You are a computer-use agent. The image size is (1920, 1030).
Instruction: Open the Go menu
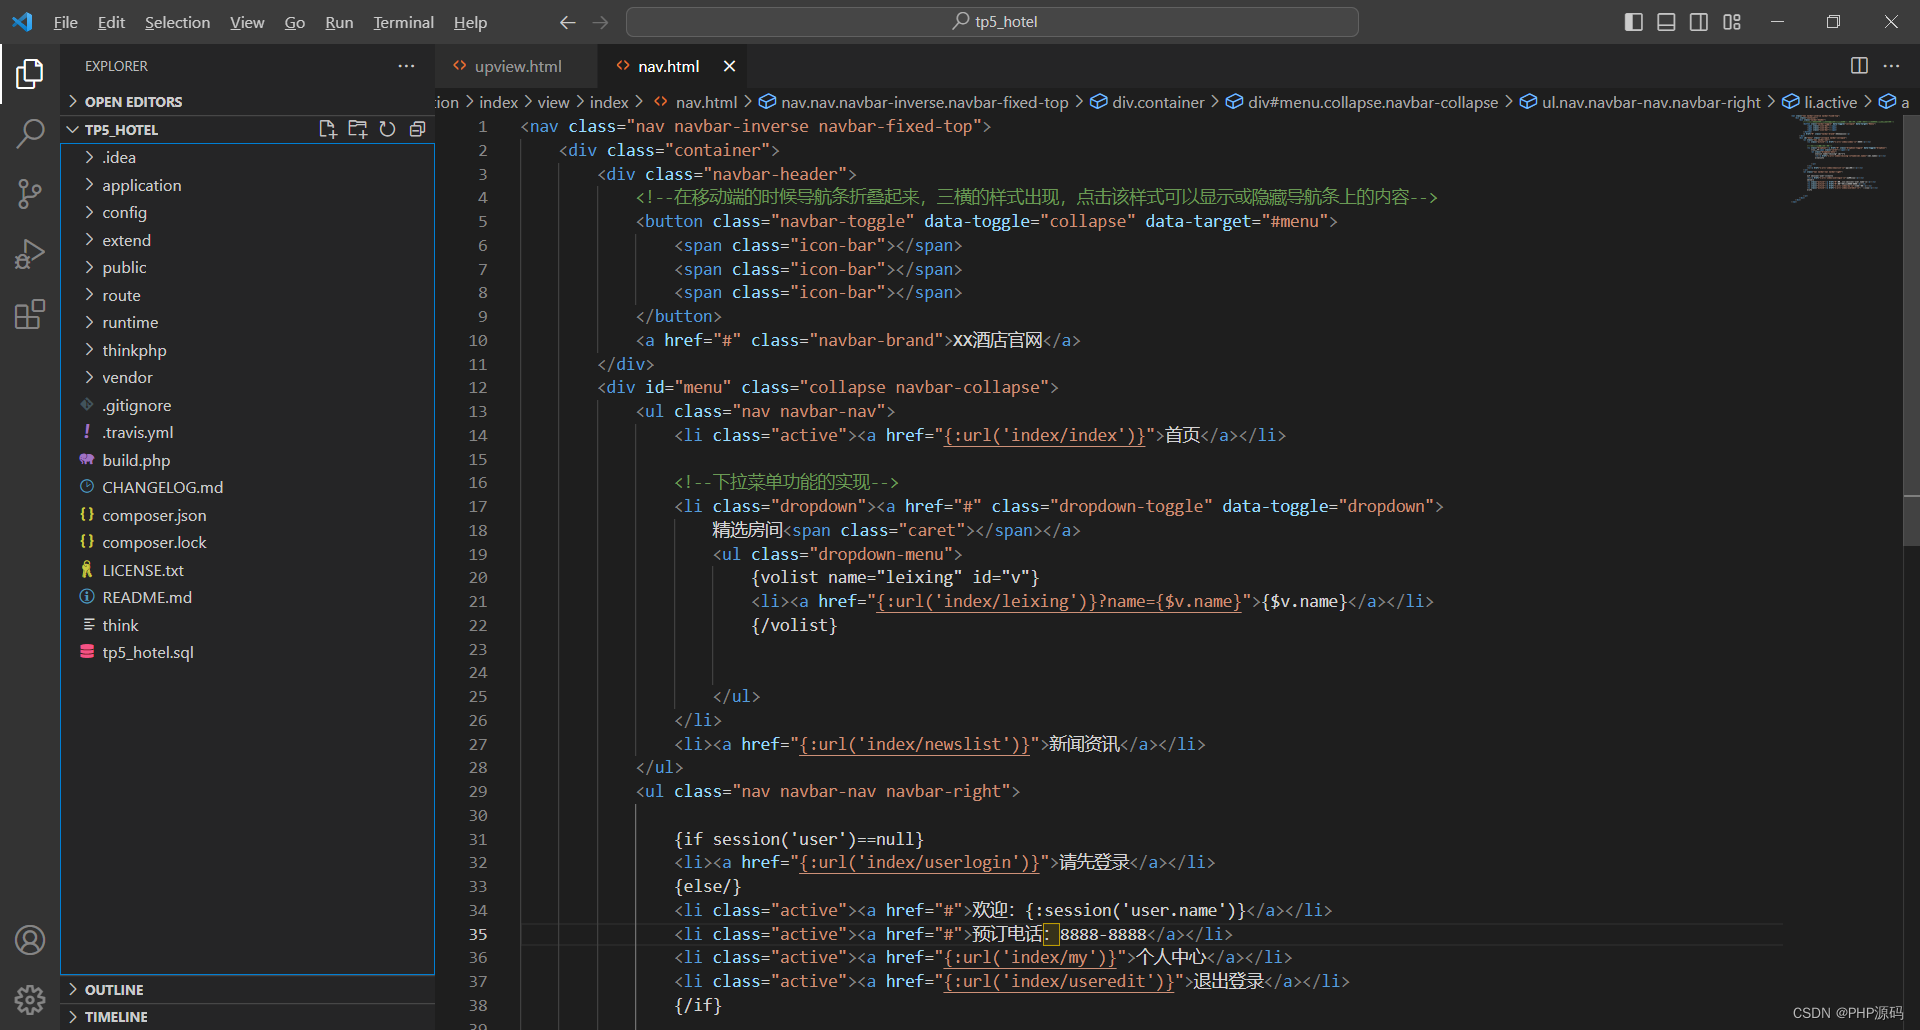(294, 22)
